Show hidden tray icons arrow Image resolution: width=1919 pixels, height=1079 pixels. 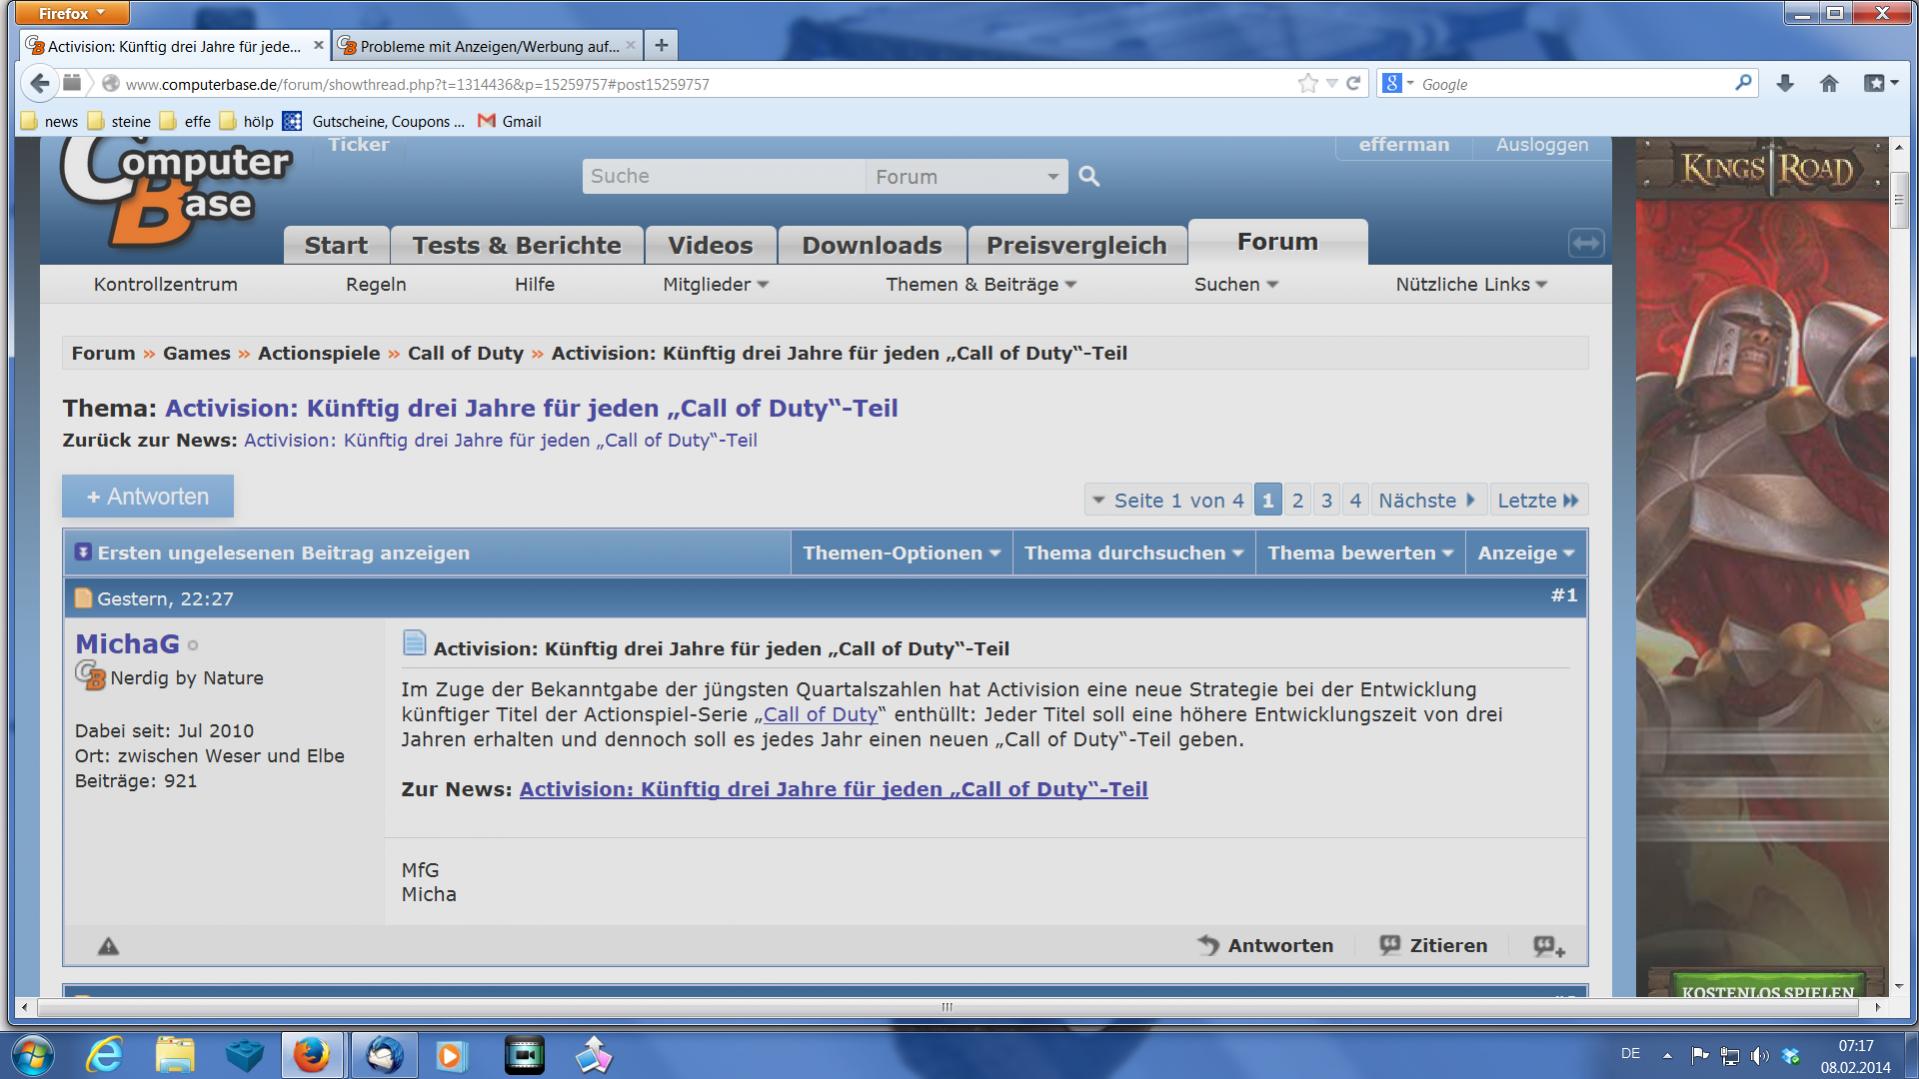click(1667, 1055)
